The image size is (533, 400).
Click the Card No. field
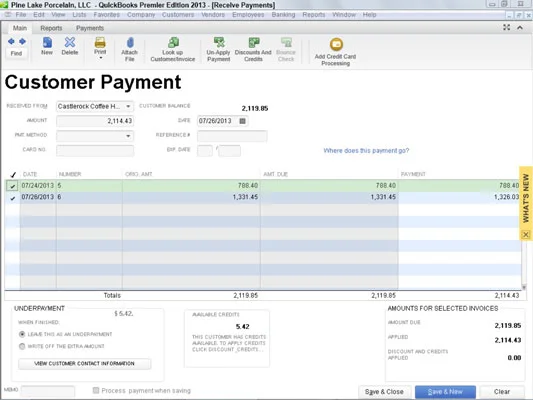95,150
